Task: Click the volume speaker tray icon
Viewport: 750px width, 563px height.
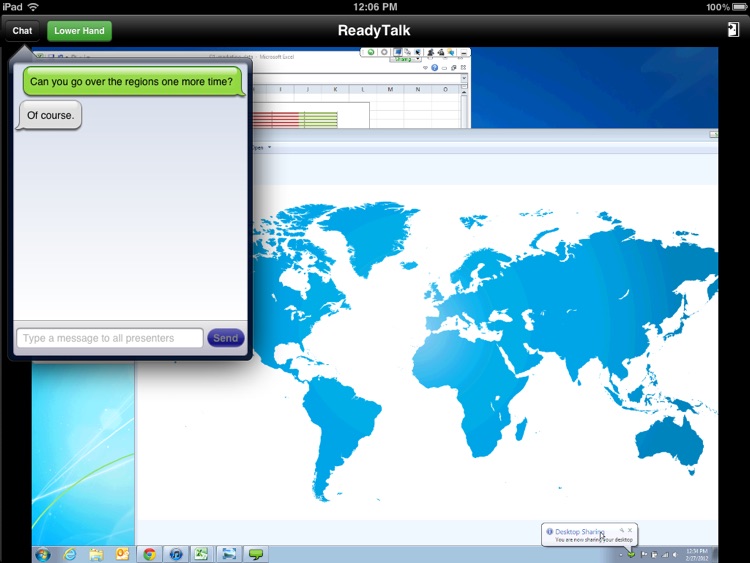Action: (675, 554)
